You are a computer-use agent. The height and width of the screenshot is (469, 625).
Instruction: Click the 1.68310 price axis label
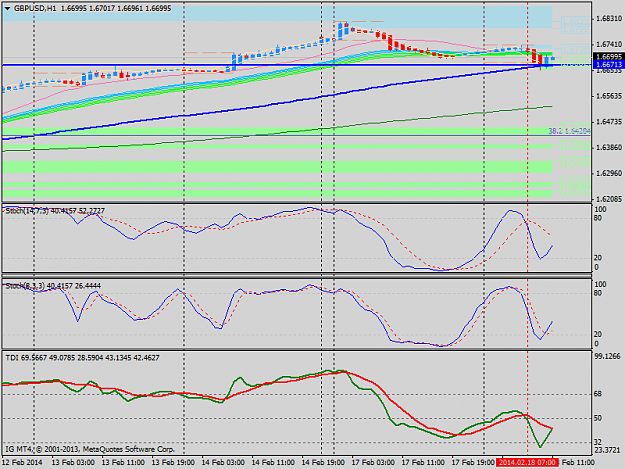[608, 19]
